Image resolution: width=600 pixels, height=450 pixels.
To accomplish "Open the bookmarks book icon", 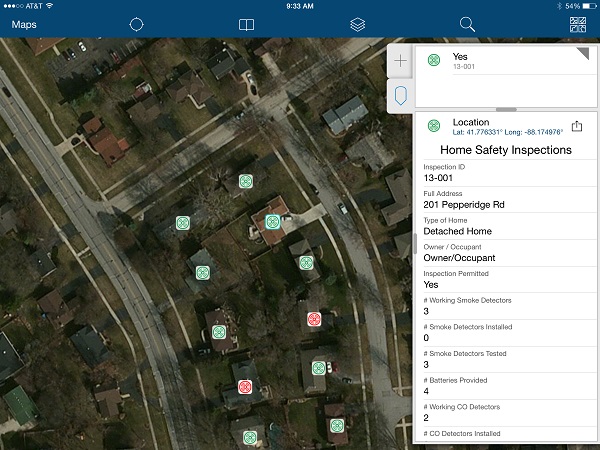I will click(246, 25).
